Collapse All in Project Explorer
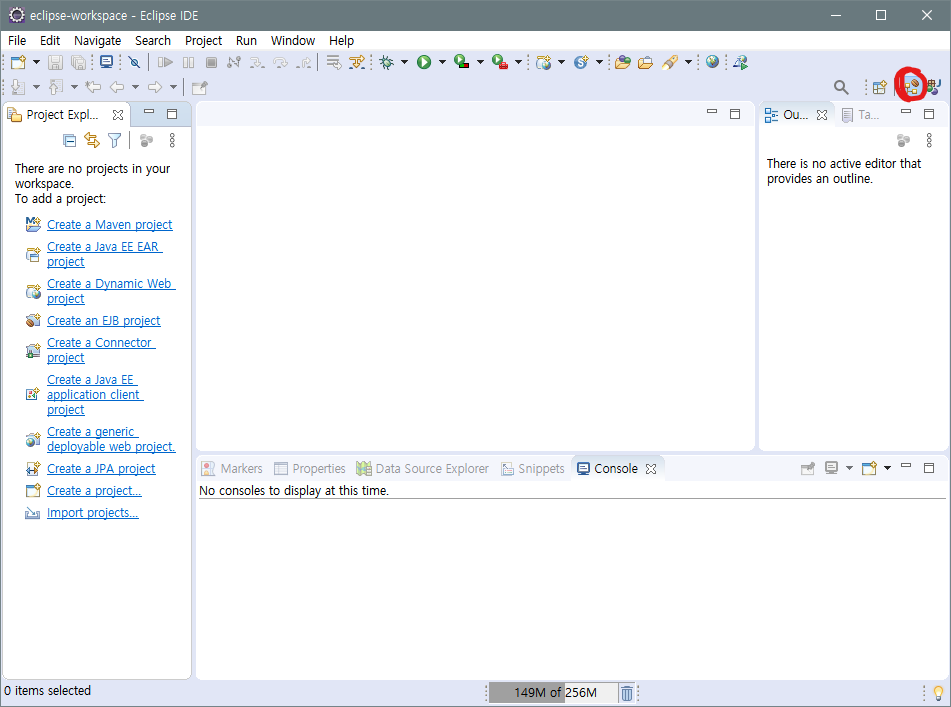 [x=70, y=141]
